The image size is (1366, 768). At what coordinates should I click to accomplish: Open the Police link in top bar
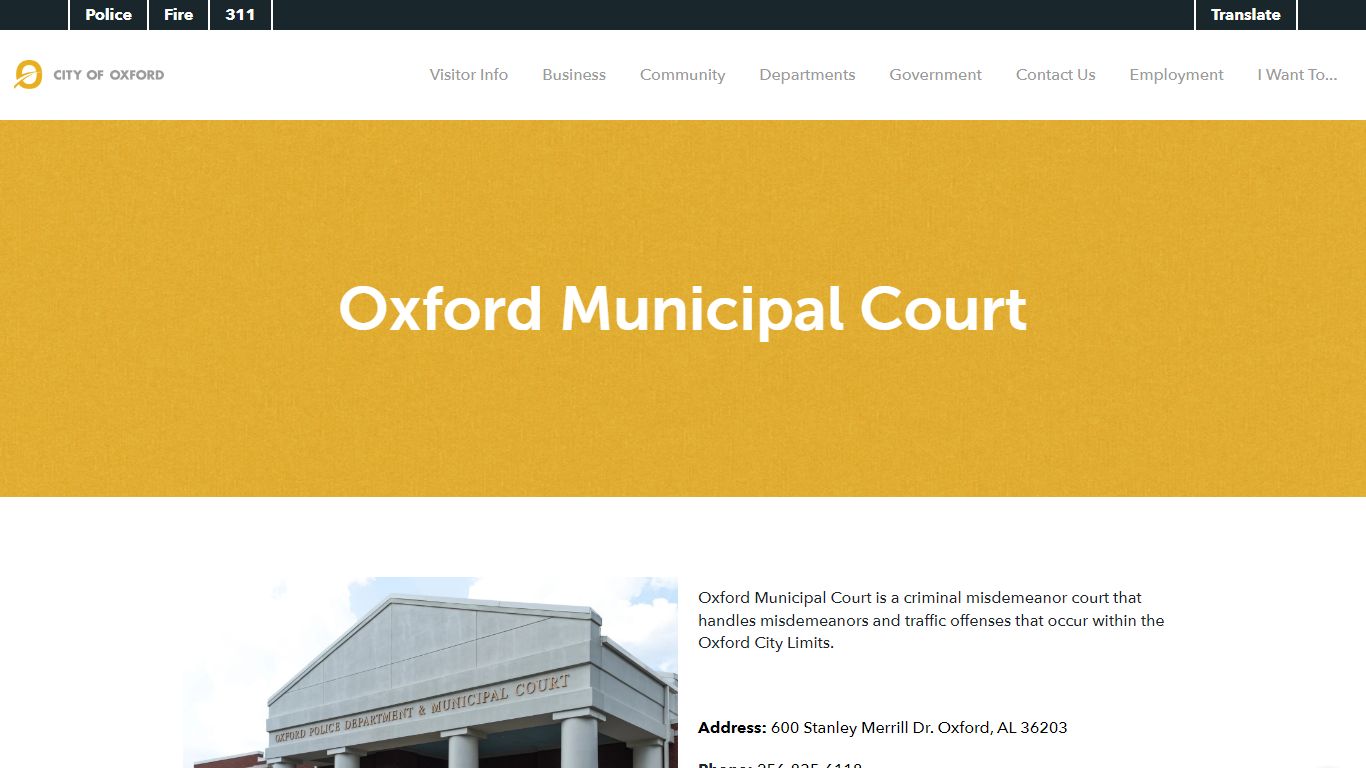(x=108, y=15)
